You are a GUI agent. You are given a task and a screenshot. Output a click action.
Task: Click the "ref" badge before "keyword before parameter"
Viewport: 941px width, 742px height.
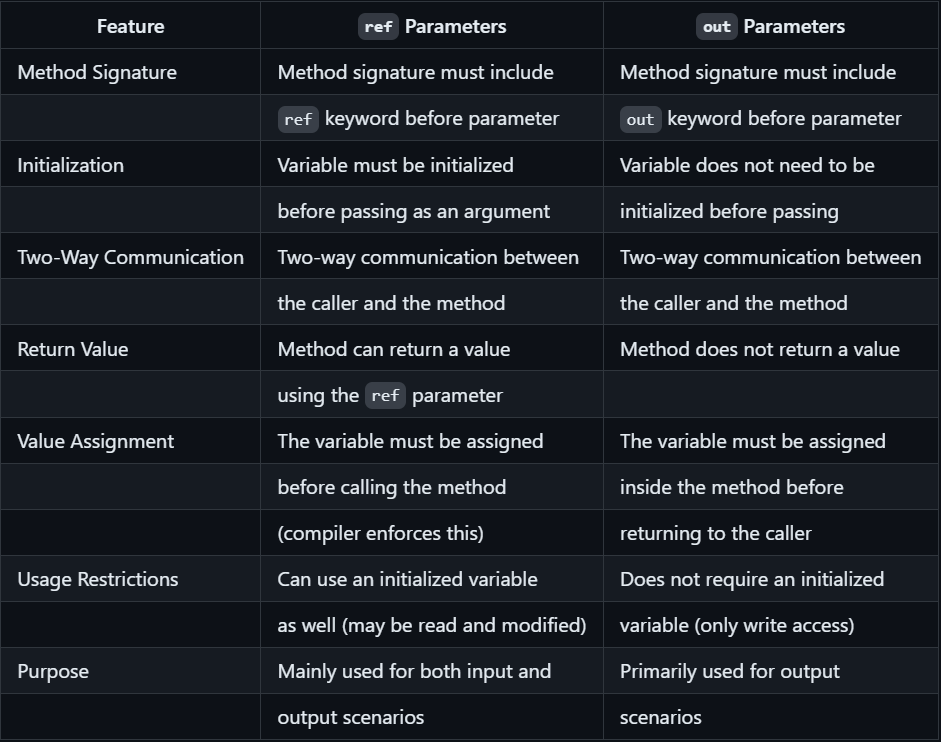tap(298, 119)
